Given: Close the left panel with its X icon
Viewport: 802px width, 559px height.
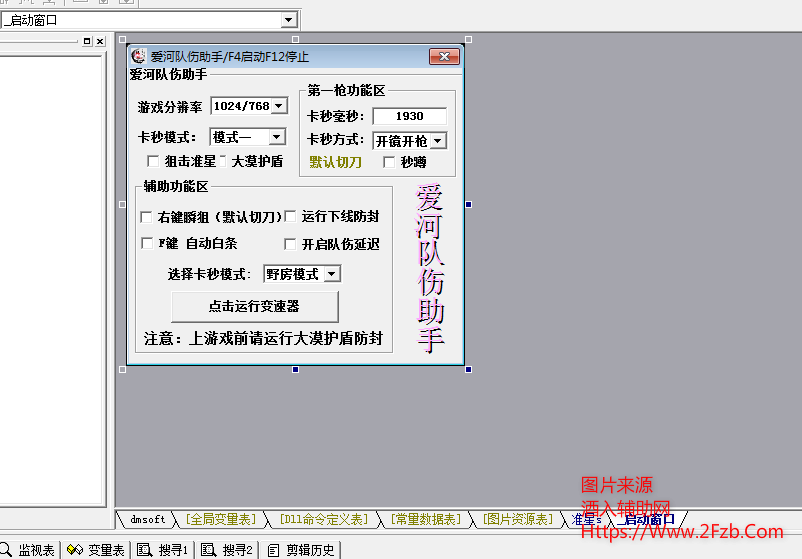Looking at the screenshot, I should click(x=100, y=41).
